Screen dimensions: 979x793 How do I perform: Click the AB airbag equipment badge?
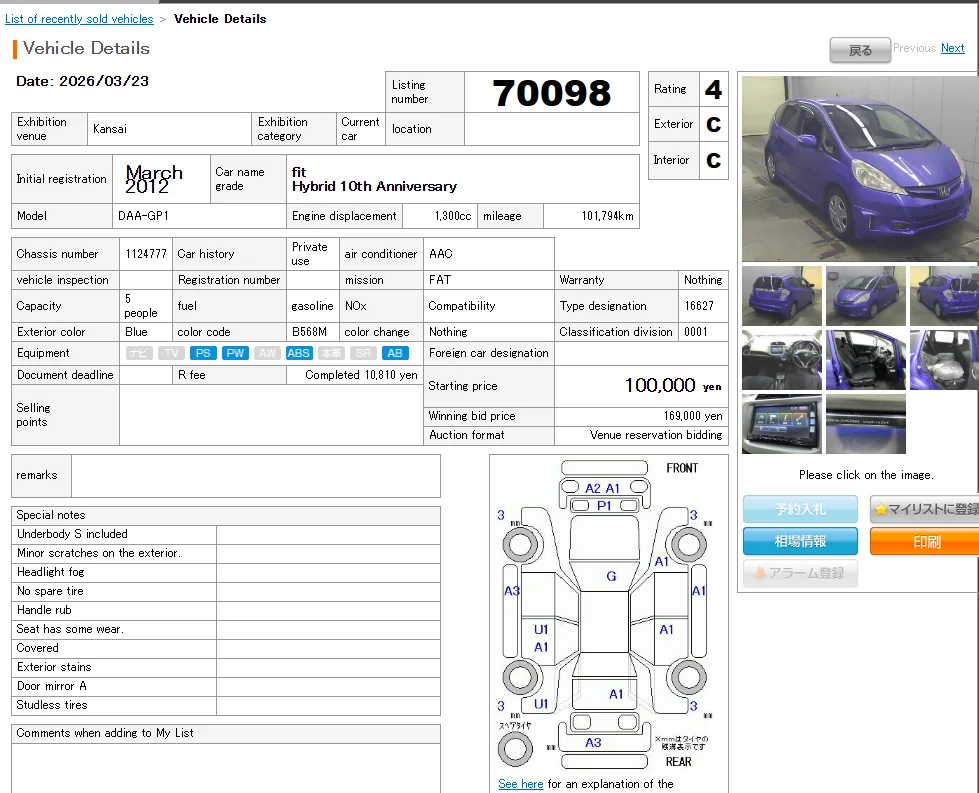click(395, 353)
